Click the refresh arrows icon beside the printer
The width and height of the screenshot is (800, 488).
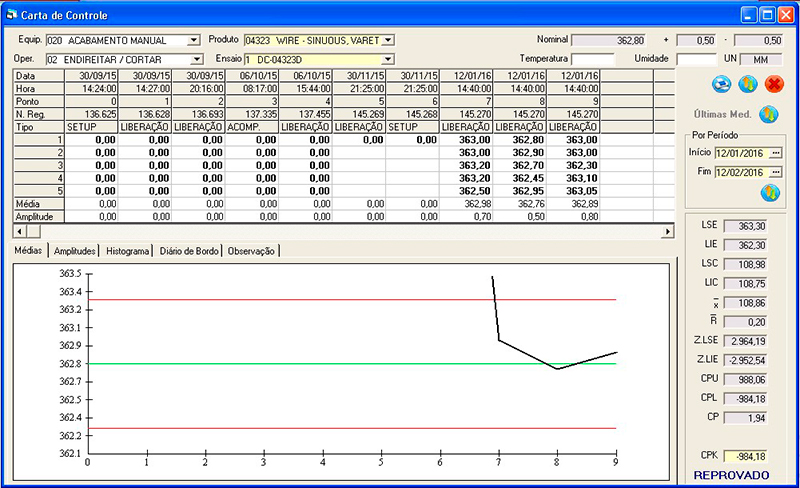pos(747,84)
